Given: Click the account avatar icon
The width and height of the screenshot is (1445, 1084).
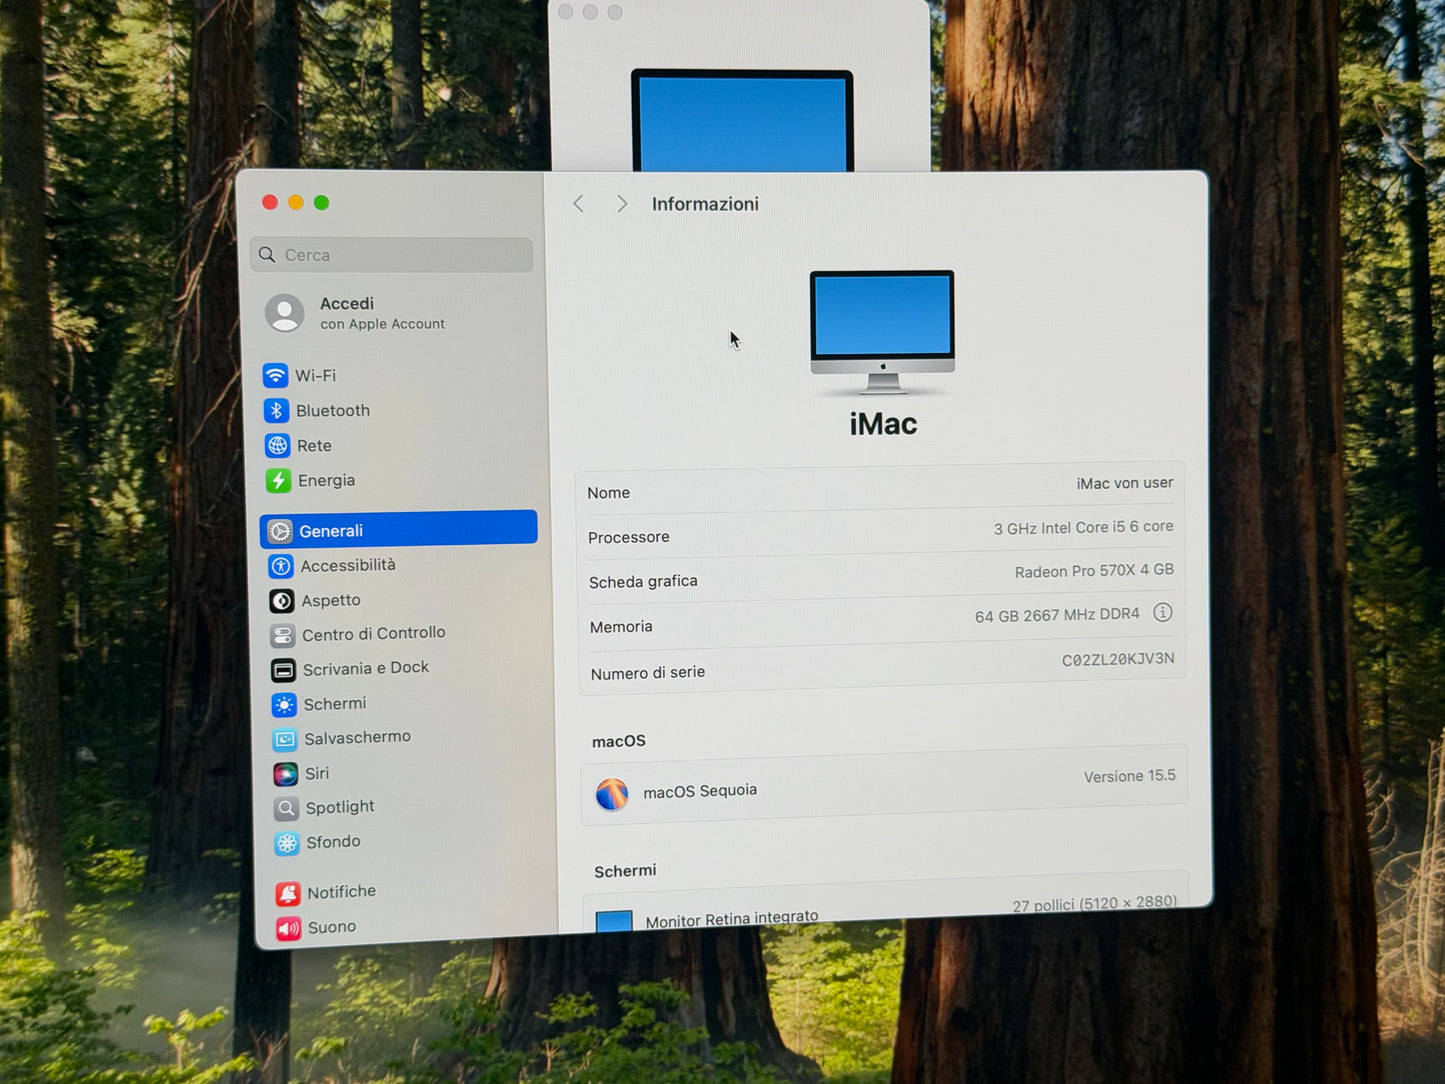Looking at the screenshot, I should 285,313.
